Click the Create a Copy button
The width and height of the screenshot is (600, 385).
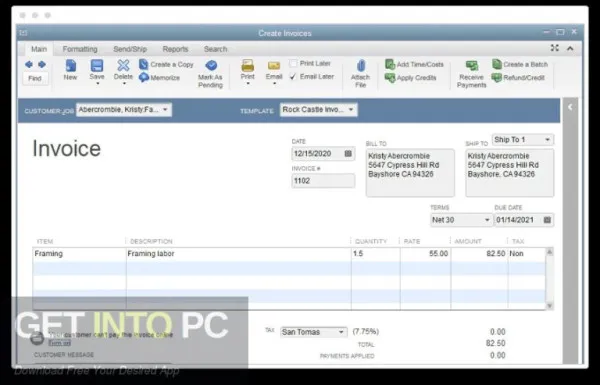(166, 64)
